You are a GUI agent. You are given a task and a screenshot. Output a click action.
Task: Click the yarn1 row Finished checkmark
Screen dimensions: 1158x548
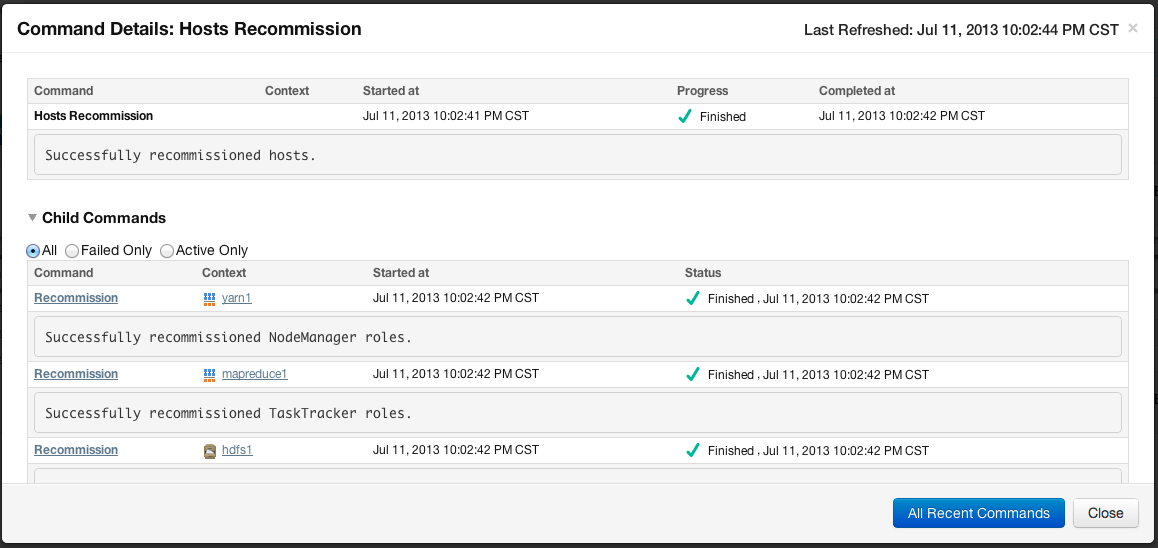point(692,298)
